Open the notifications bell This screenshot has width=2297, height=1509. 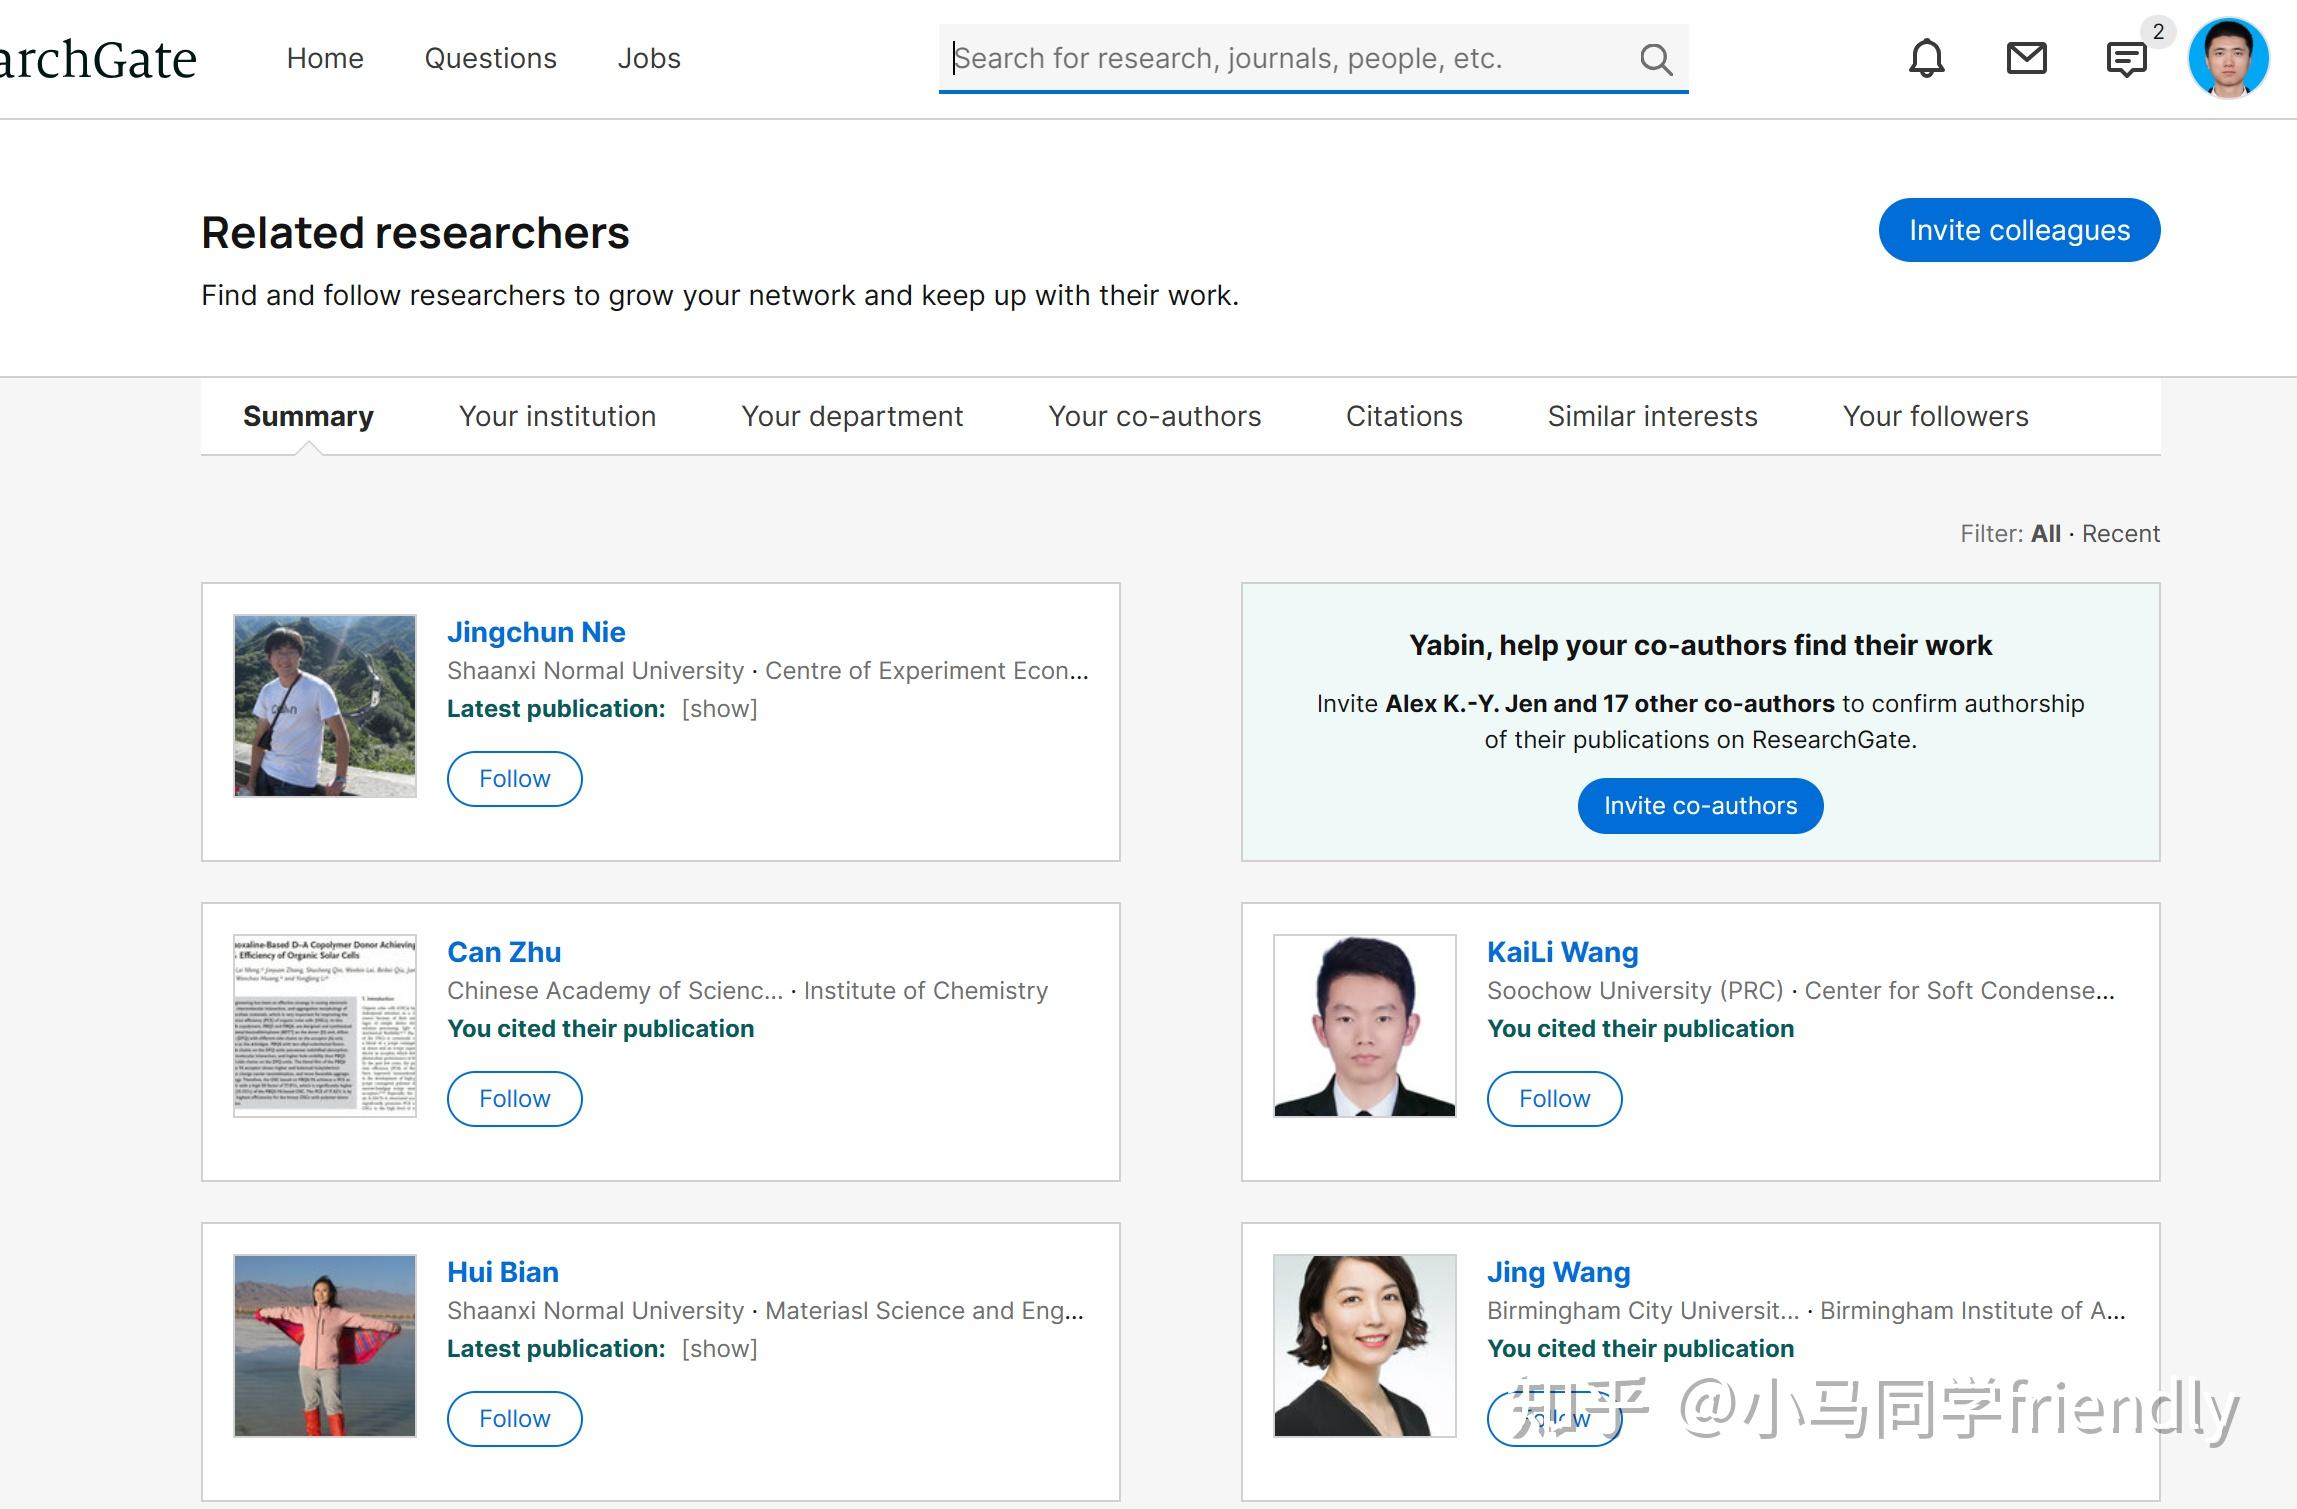1925,58
